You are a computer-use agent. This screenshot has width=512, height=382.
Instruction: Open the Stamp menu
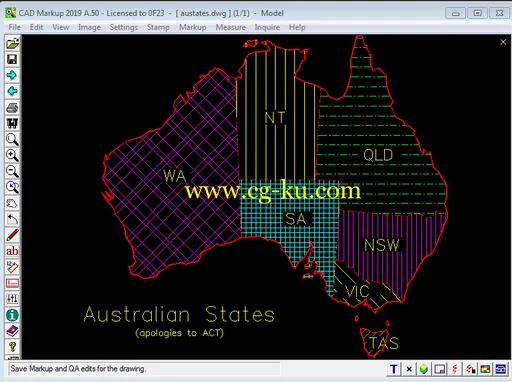pyautogui.click(x=158, y=27)
